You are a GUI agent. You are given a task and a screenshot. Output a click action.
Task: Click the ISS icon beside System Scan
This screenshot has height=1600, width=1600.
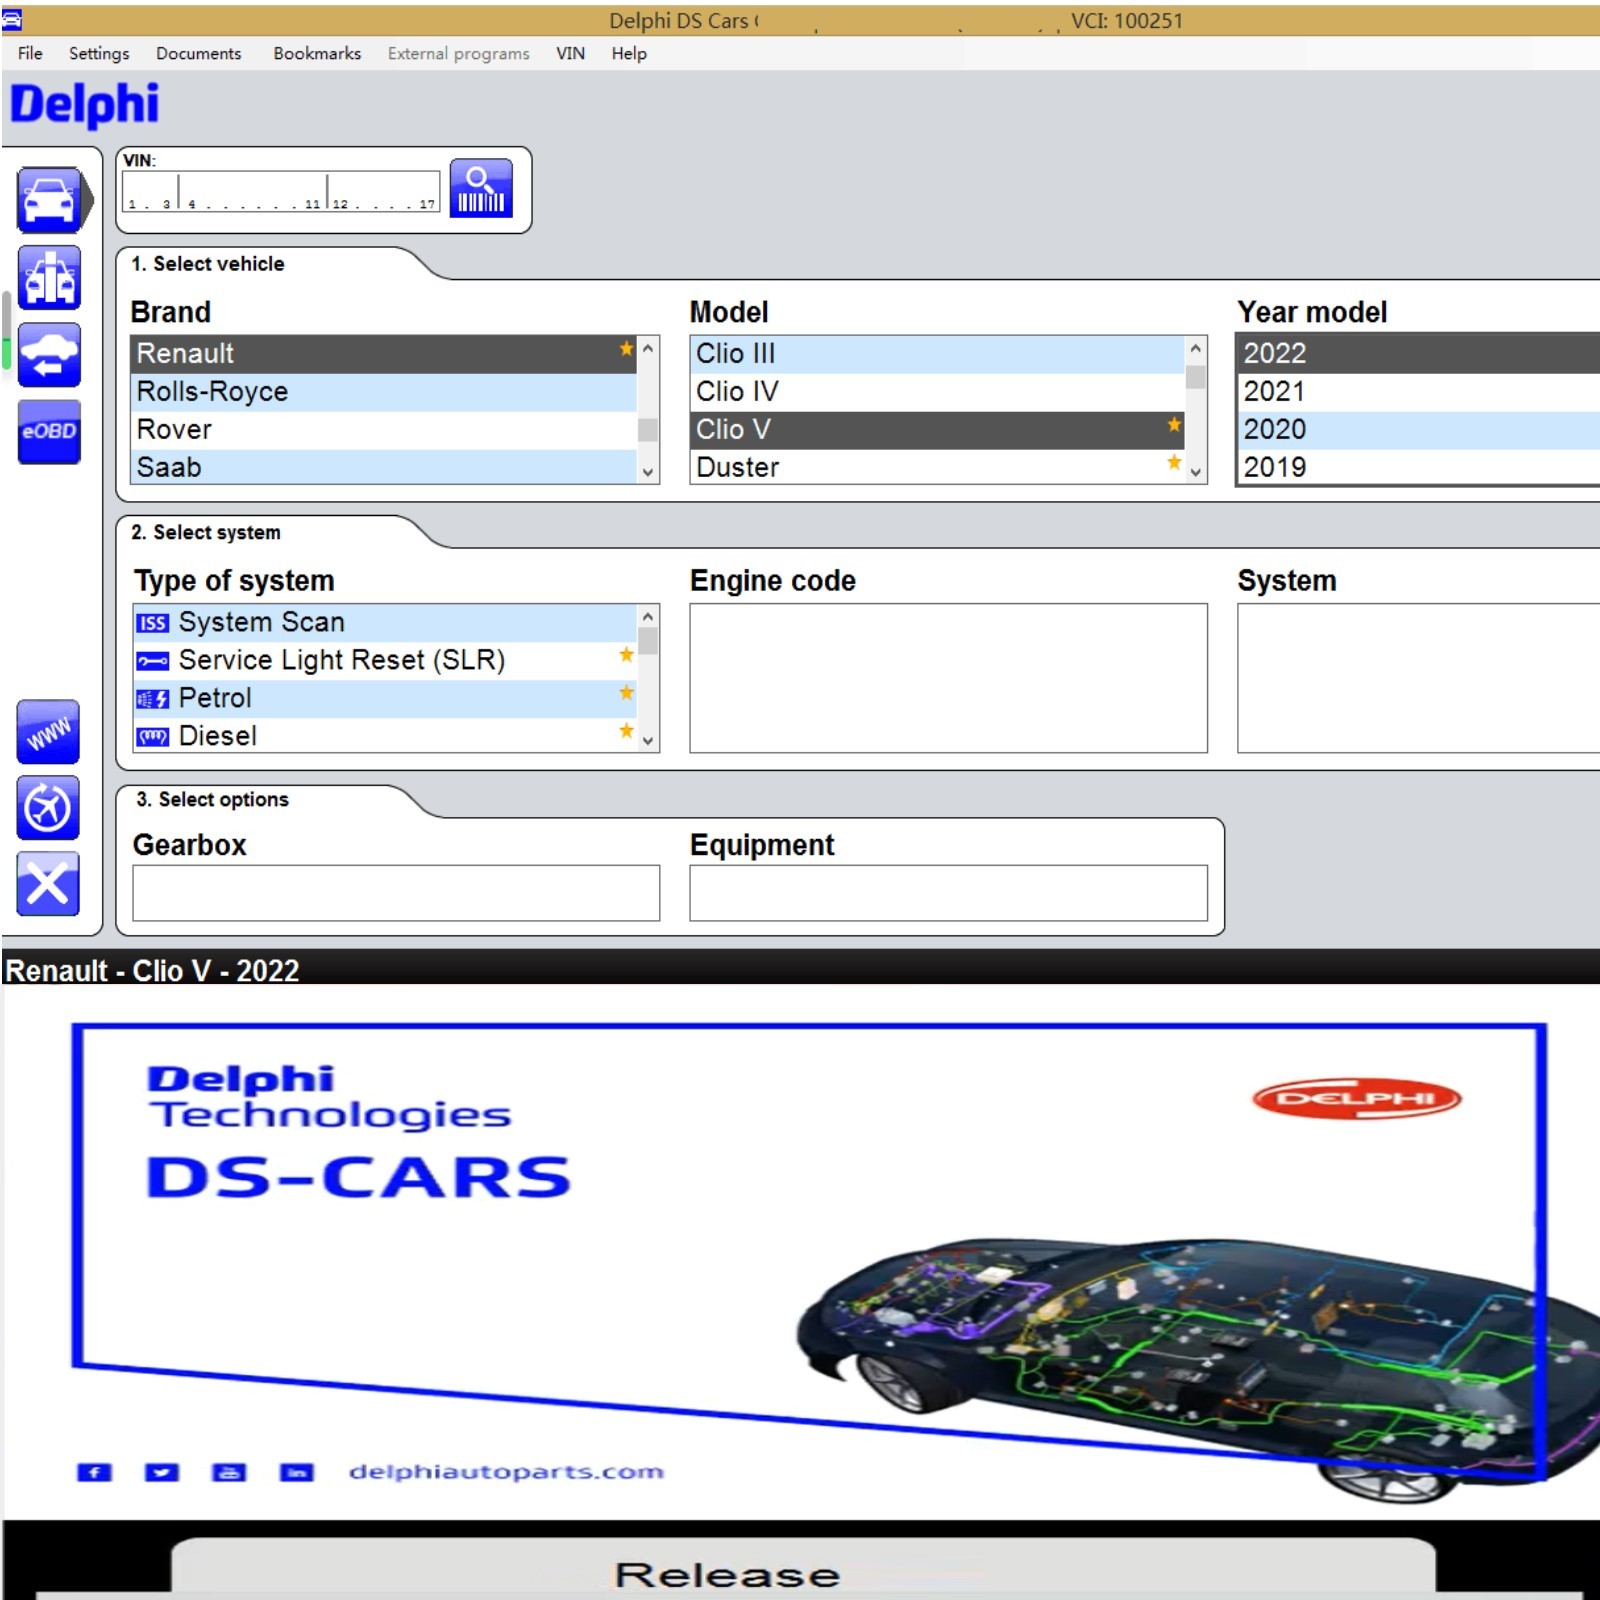tap(152, 623)
